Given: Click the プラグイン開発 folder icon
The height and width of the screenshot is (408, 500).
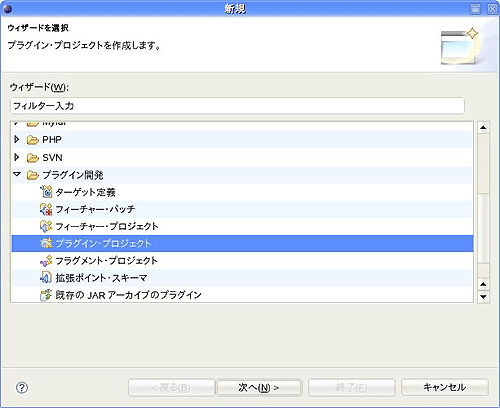Looking at the screenshot, I should (x=33, y=175).
